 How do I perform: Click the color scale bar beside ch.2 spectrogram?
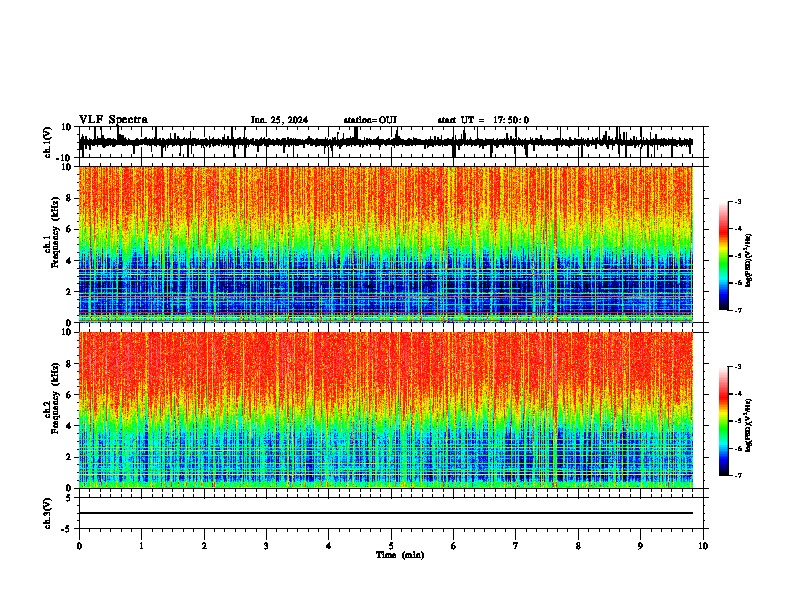(x=724, y=421)
